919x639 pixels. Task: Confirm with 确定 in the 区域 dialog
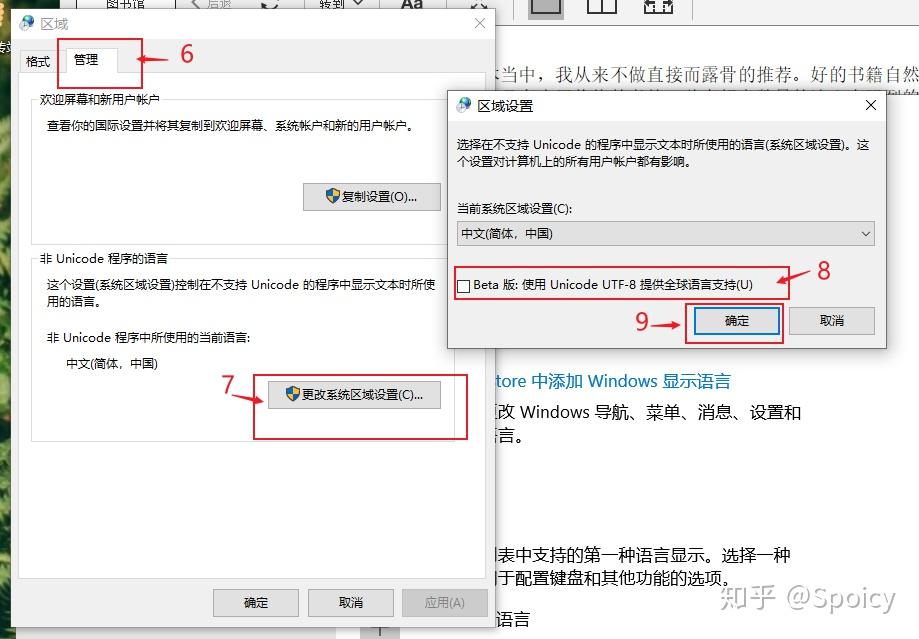pos(256,603)
